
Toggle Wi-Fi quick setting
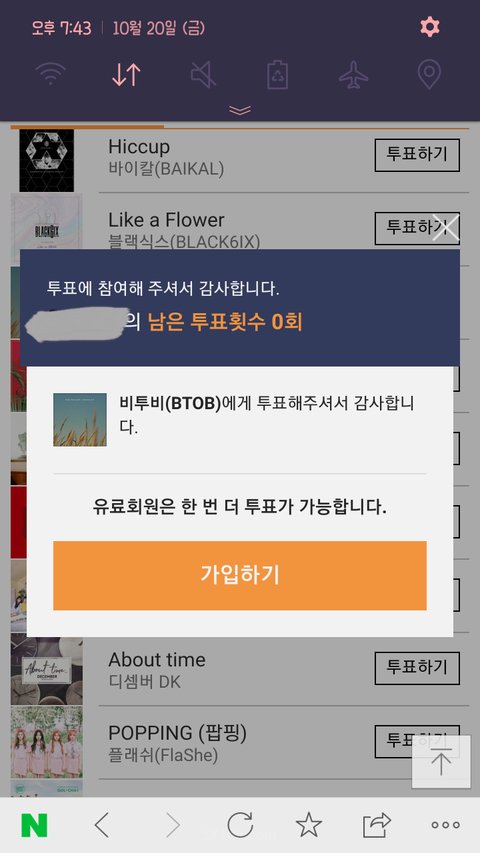pyautogui.click(x=51, y=73)
